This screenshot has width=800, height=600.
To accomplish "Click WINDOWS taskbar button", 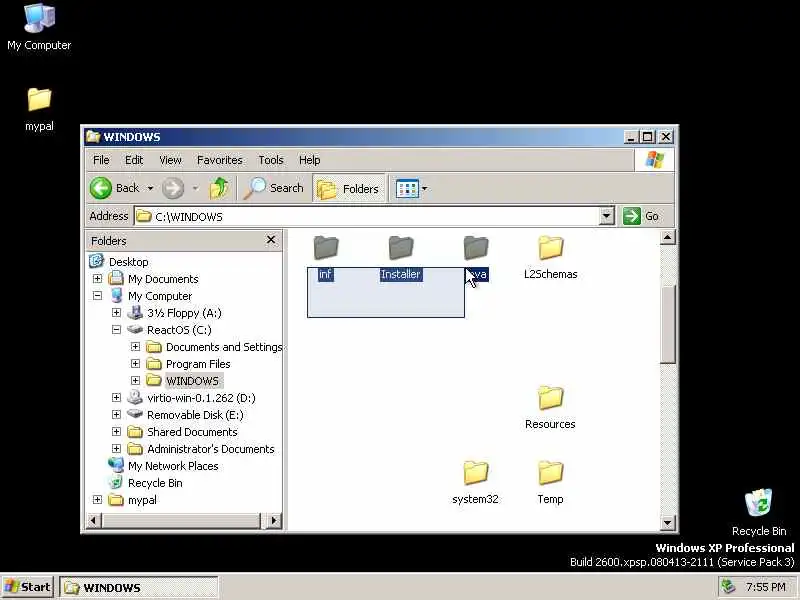I will pos(139,588).
